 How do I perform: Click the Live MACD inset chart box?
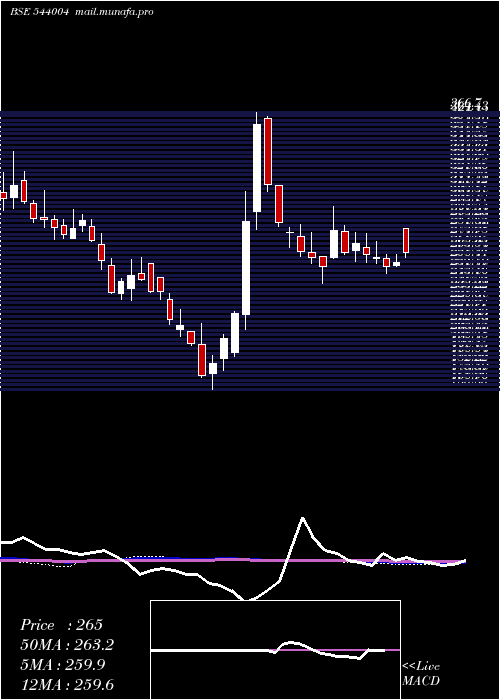[x=275, y=650]
